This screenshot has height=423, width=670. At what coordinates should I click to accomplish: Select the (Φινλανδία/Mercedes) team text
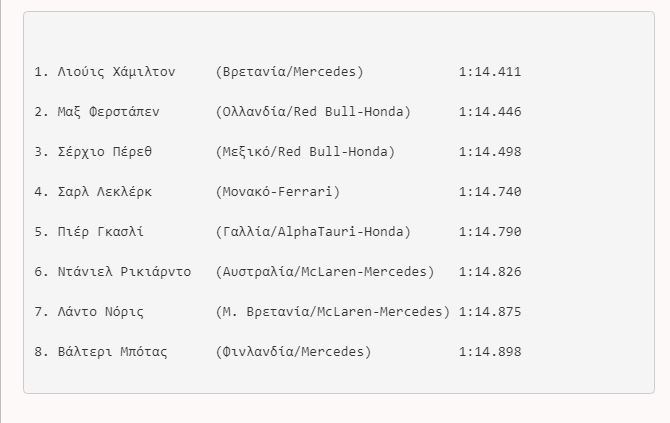click(x=292, y=352)
